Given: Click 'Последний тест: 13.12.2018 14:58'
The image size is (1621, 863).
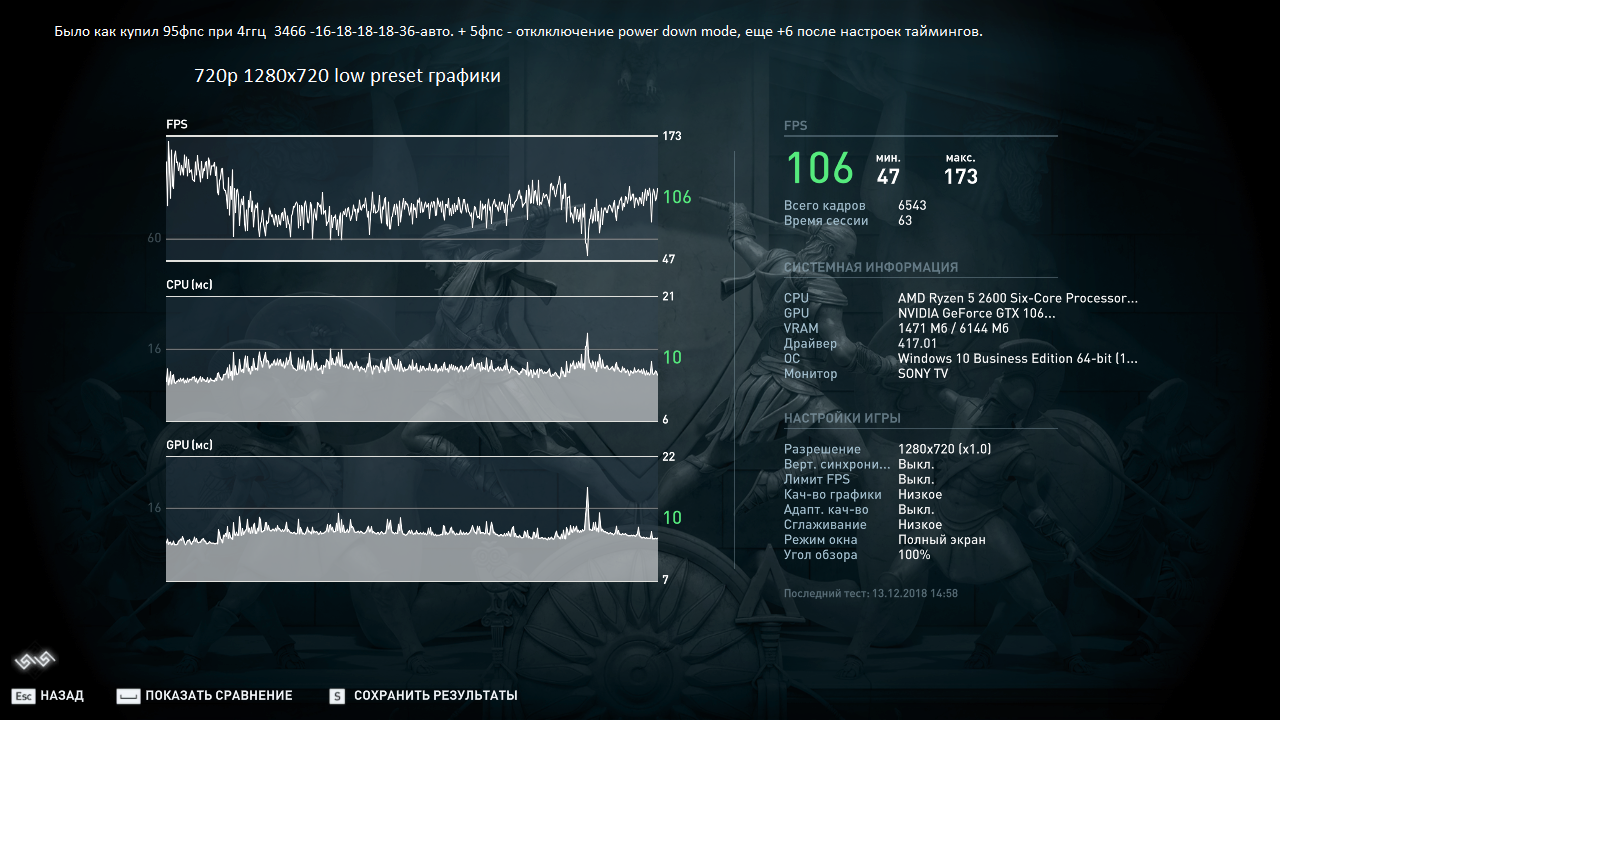Looking at the screenshot, I should tap(871, 594).
